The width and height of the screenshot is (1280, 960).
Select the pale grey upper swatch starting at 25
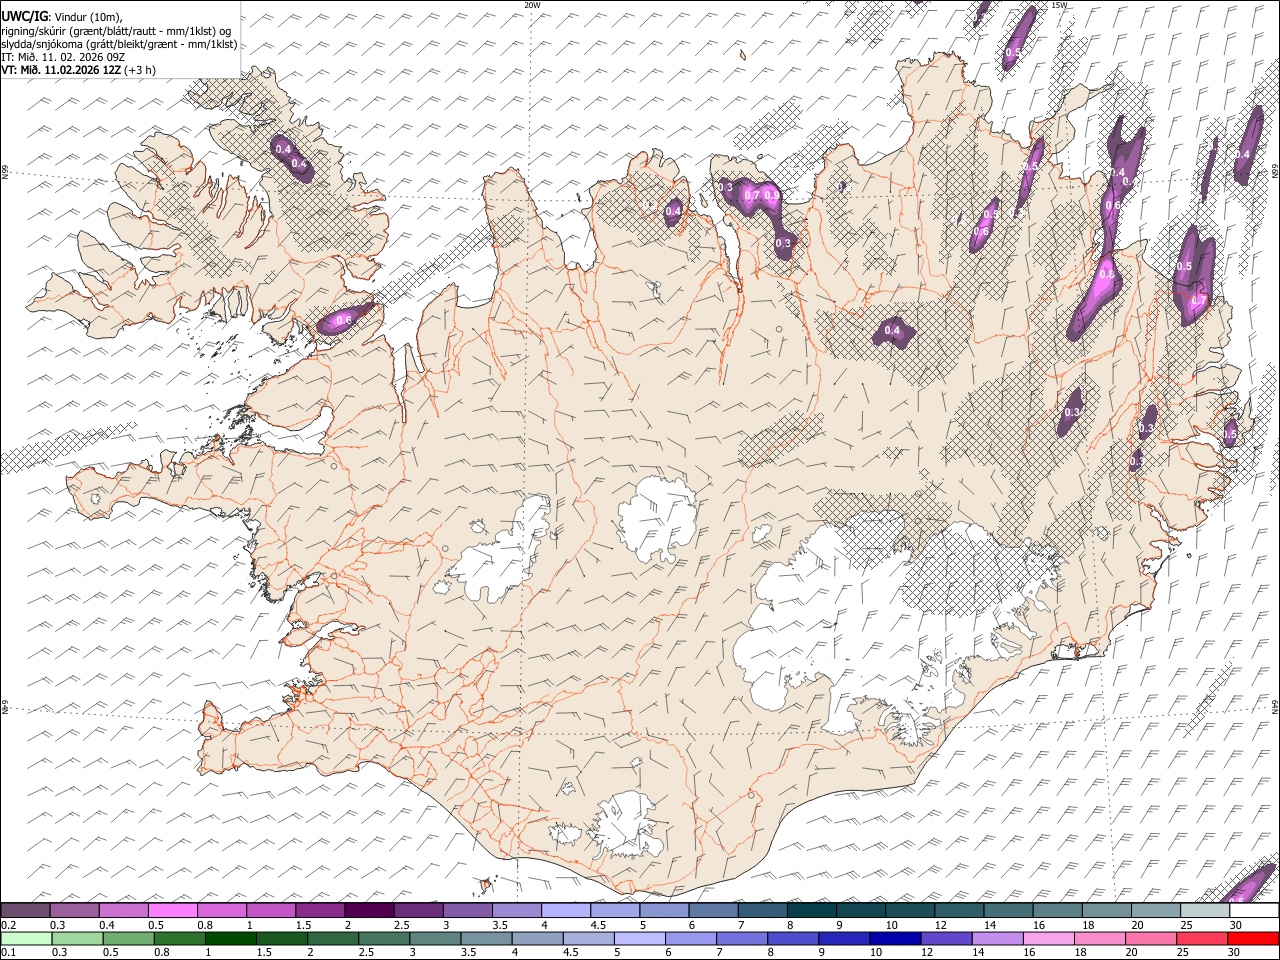[1204, 911]
